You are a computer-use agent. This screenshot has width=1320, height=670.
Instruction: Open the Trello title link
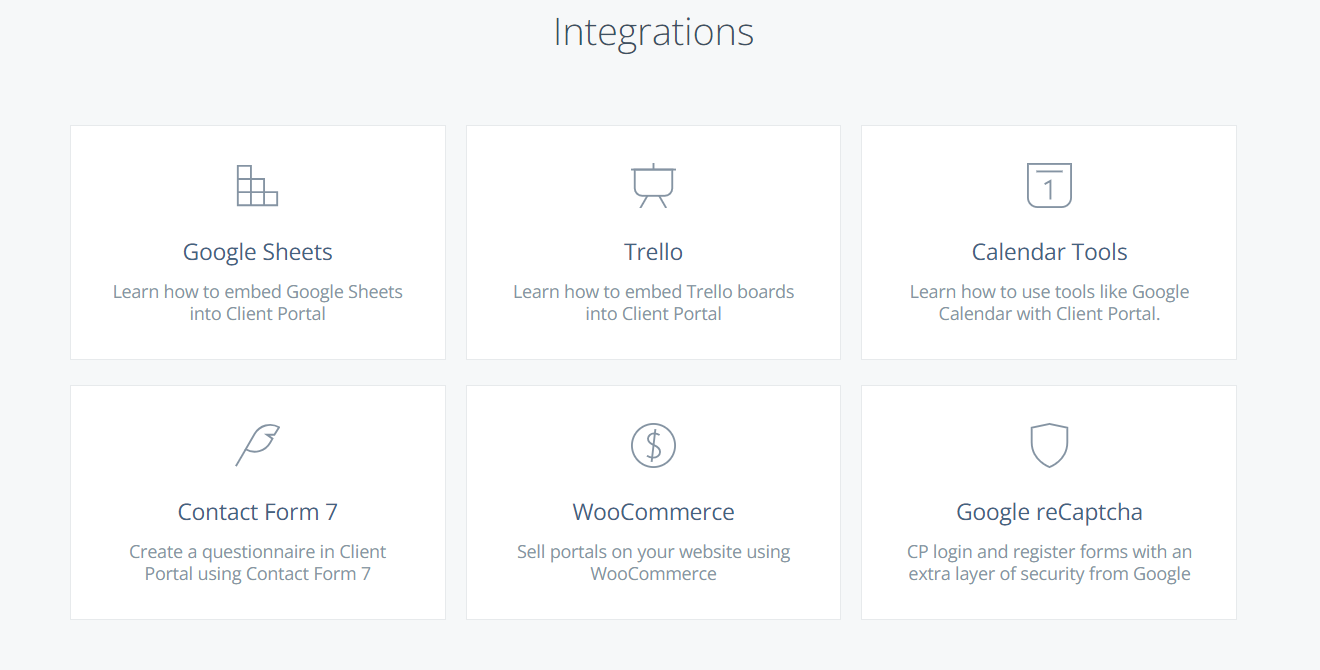pos(653,252)
